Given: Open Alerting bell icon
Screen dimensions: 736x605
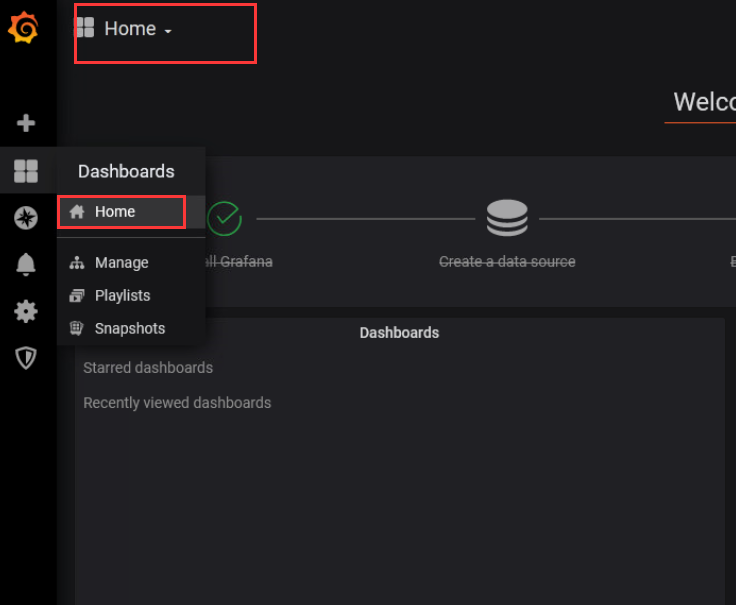Looking at the screenshot, I should (x=26, y=264).
